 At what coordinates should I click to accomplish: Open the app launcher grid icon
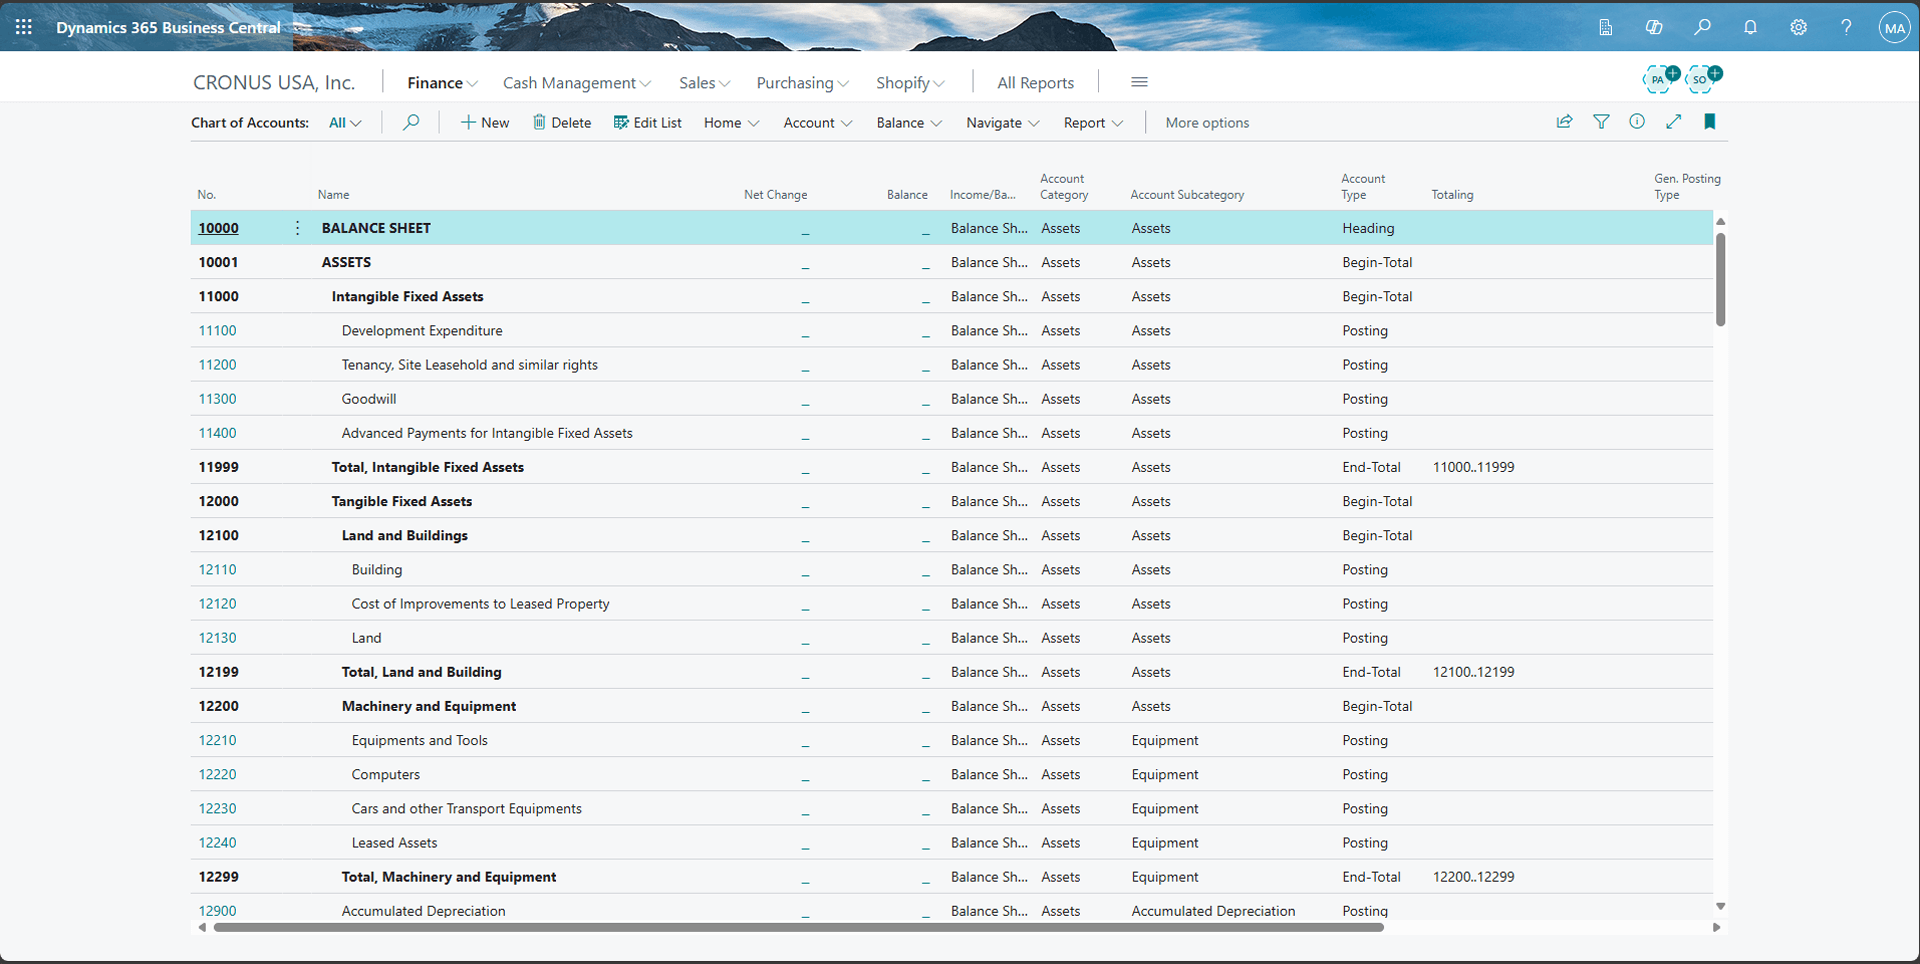tap(24, 27)
